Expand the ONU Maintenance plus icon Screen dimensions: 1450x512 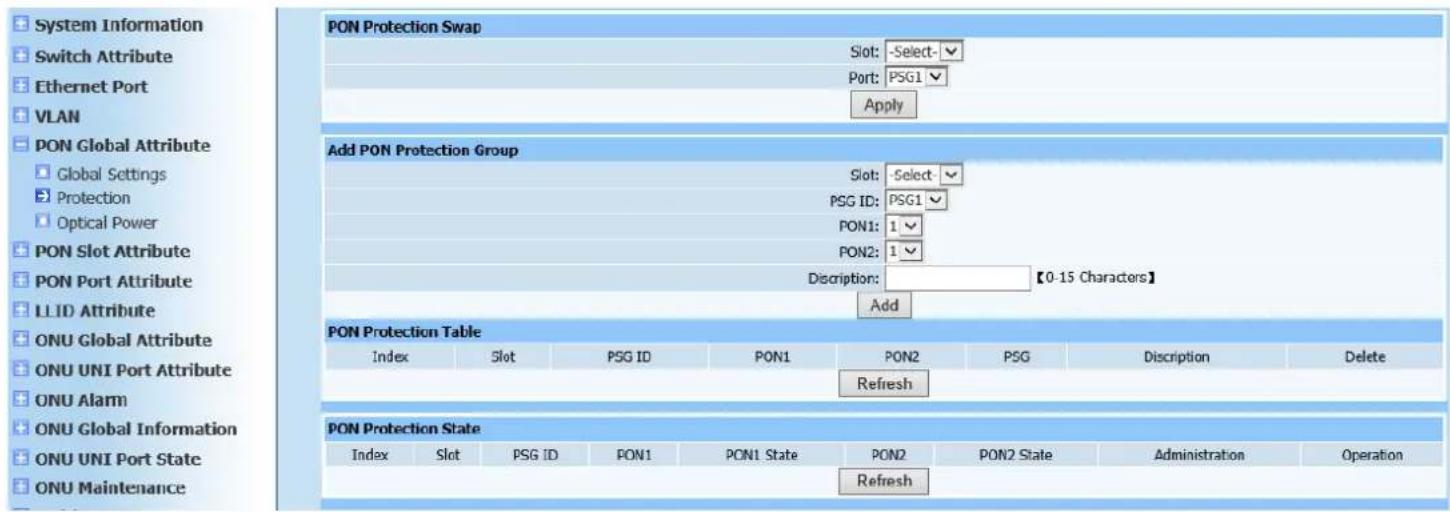point(21,488)
